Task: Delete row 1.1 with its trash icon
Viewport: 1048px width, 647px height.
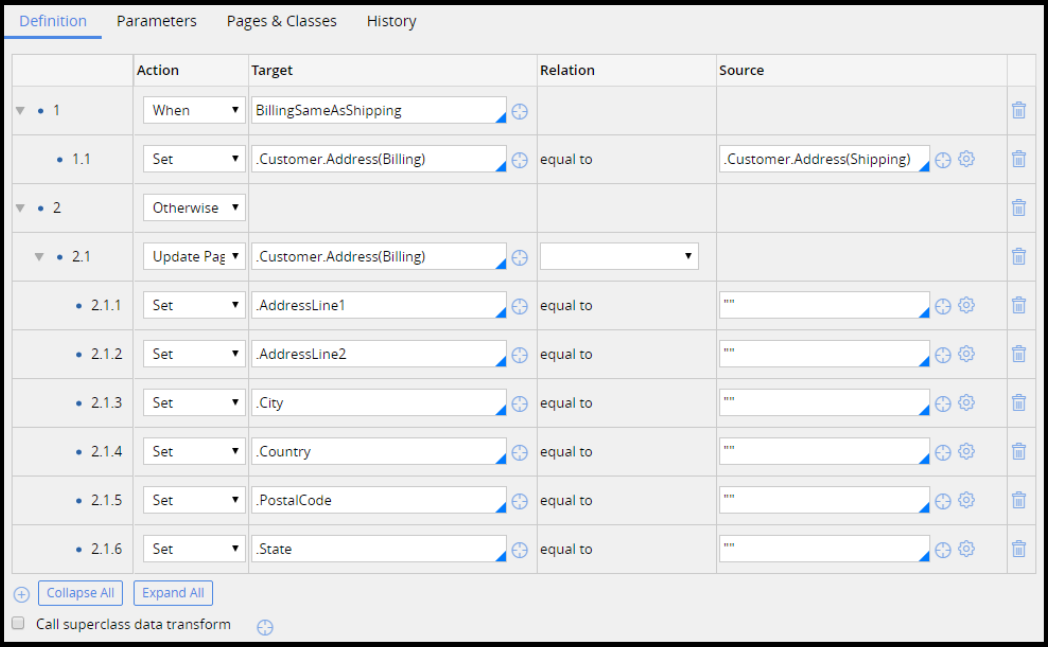Action: pyautogui.click(x=1018, y=159)
